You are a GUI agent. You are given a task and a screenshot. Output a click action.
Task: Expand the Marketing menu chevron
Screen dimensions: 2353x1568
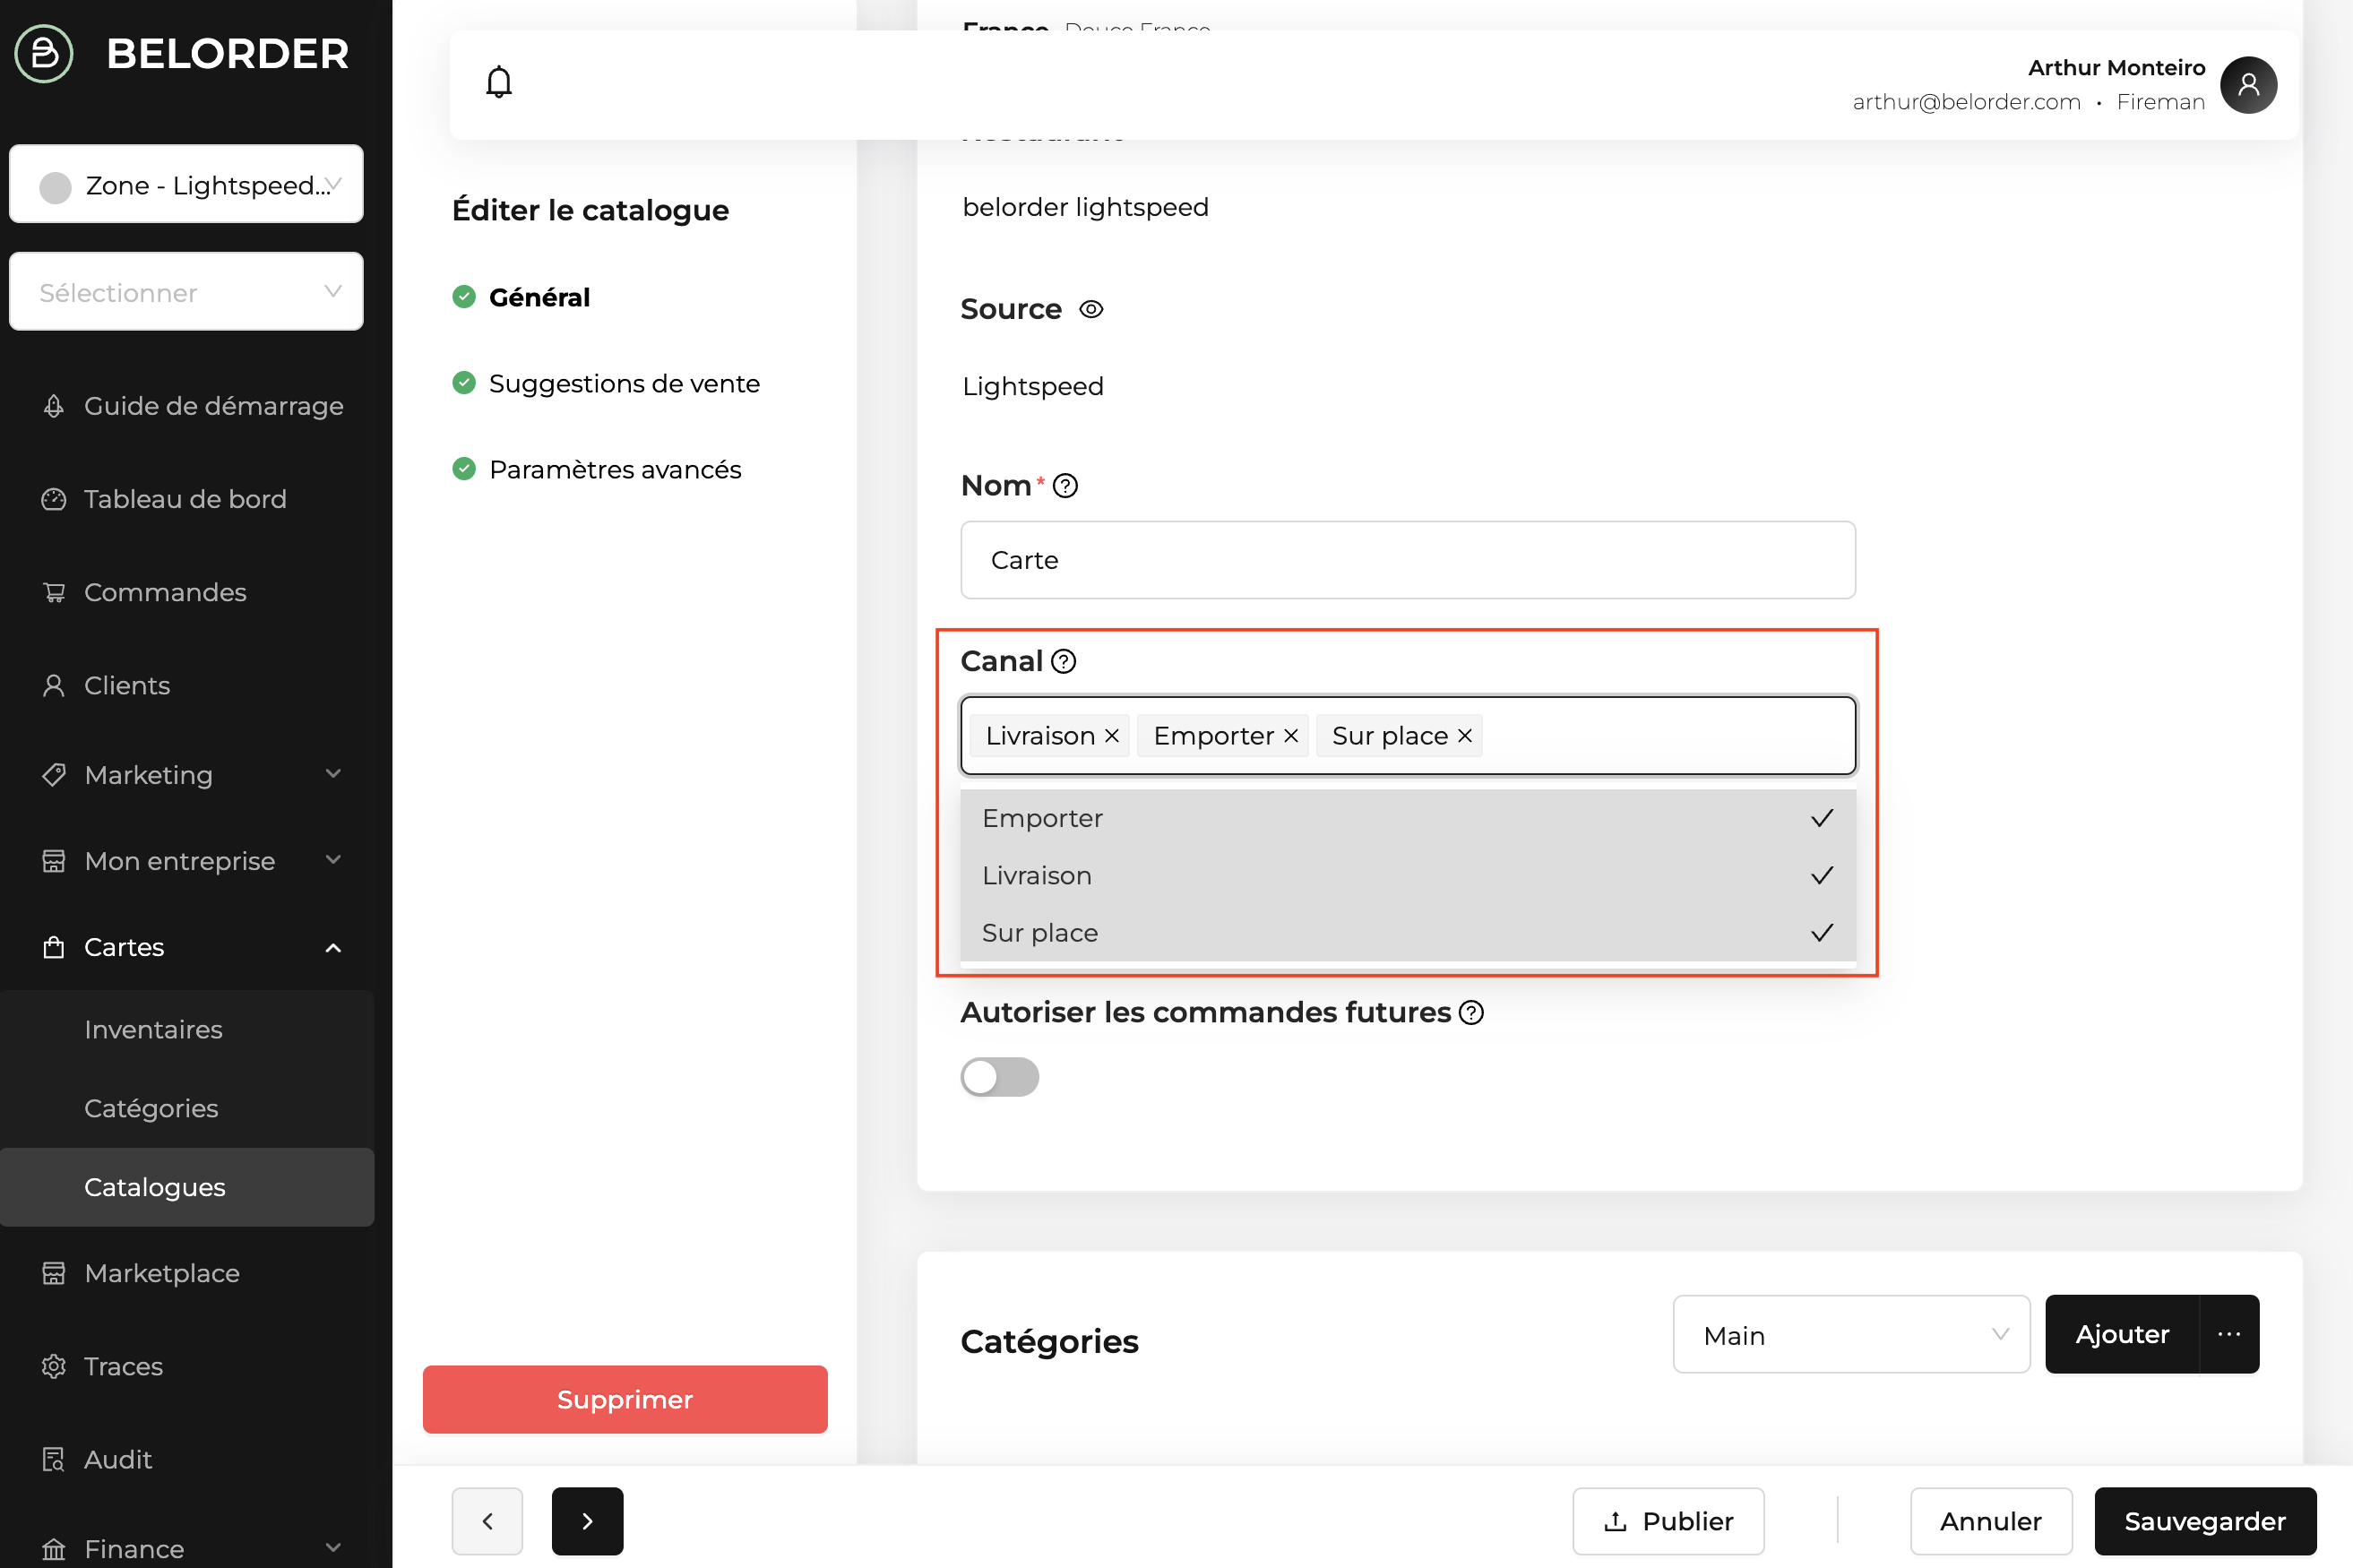pos(334,774)
